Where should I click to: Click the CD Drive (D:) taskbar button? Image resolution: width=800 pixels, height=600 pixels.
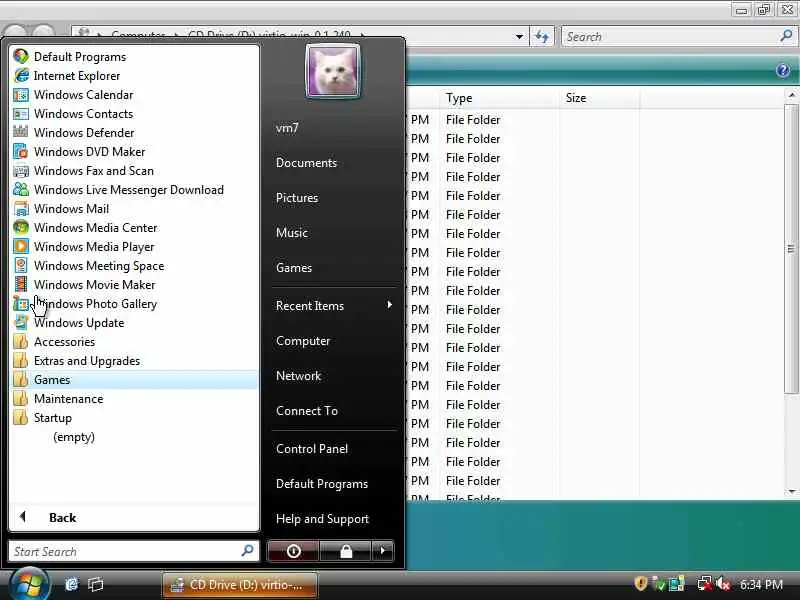(240, 585)
